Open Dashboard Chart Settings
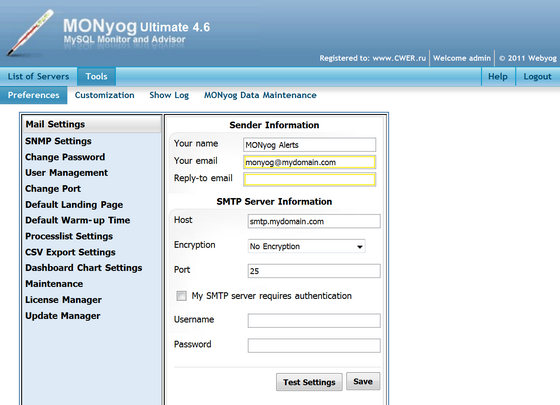 click(84, 268)
